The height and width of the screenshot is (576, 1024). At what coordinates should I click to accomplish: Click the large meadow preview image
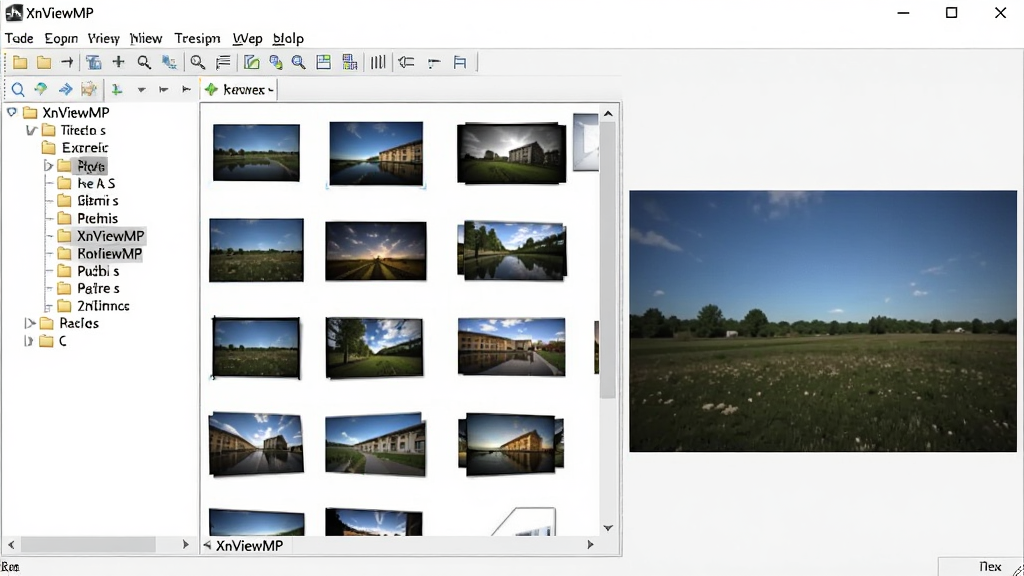[823, 321]
